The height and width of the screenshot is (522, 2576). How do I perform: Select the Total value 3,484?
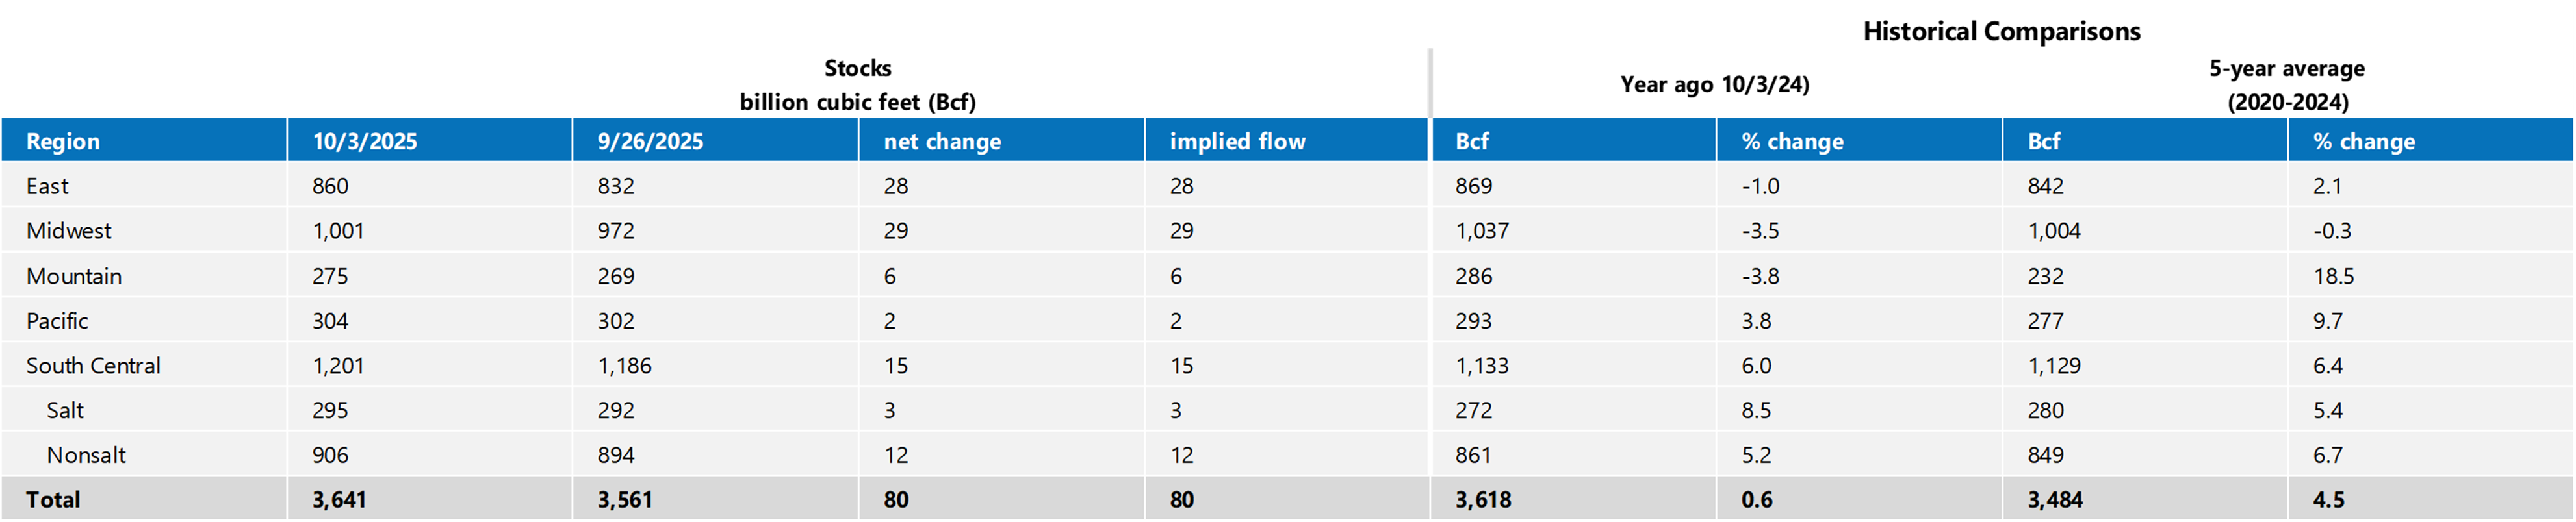coord(2055,500)
